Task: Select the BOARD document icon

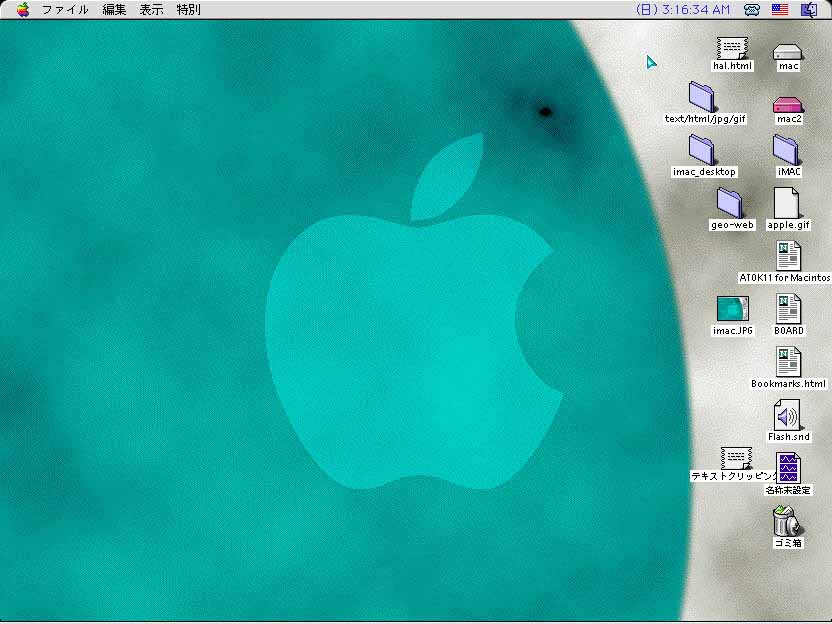Action: point(788,309)
